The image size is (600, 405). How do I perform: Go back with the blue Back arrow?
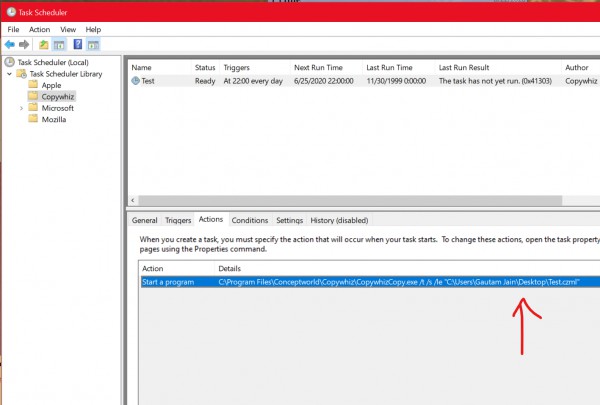[x=10, y=45]
